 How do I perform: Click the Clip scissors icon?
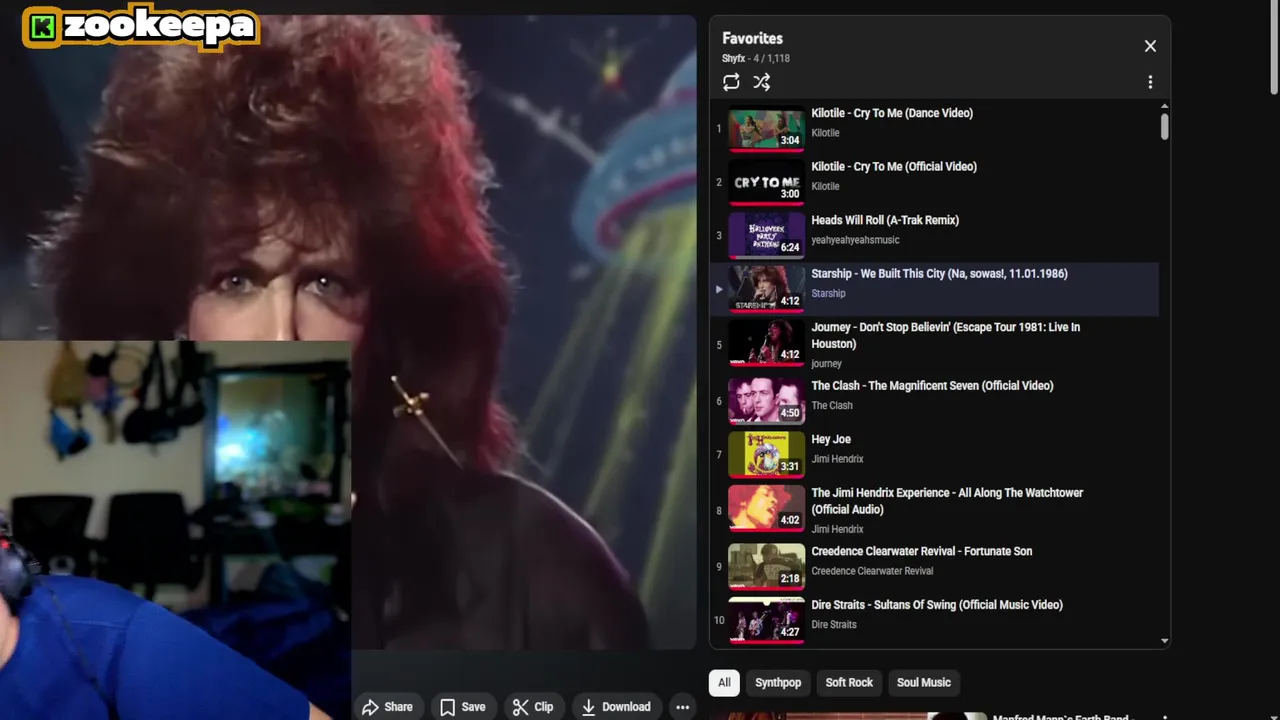tap(520, 707)
